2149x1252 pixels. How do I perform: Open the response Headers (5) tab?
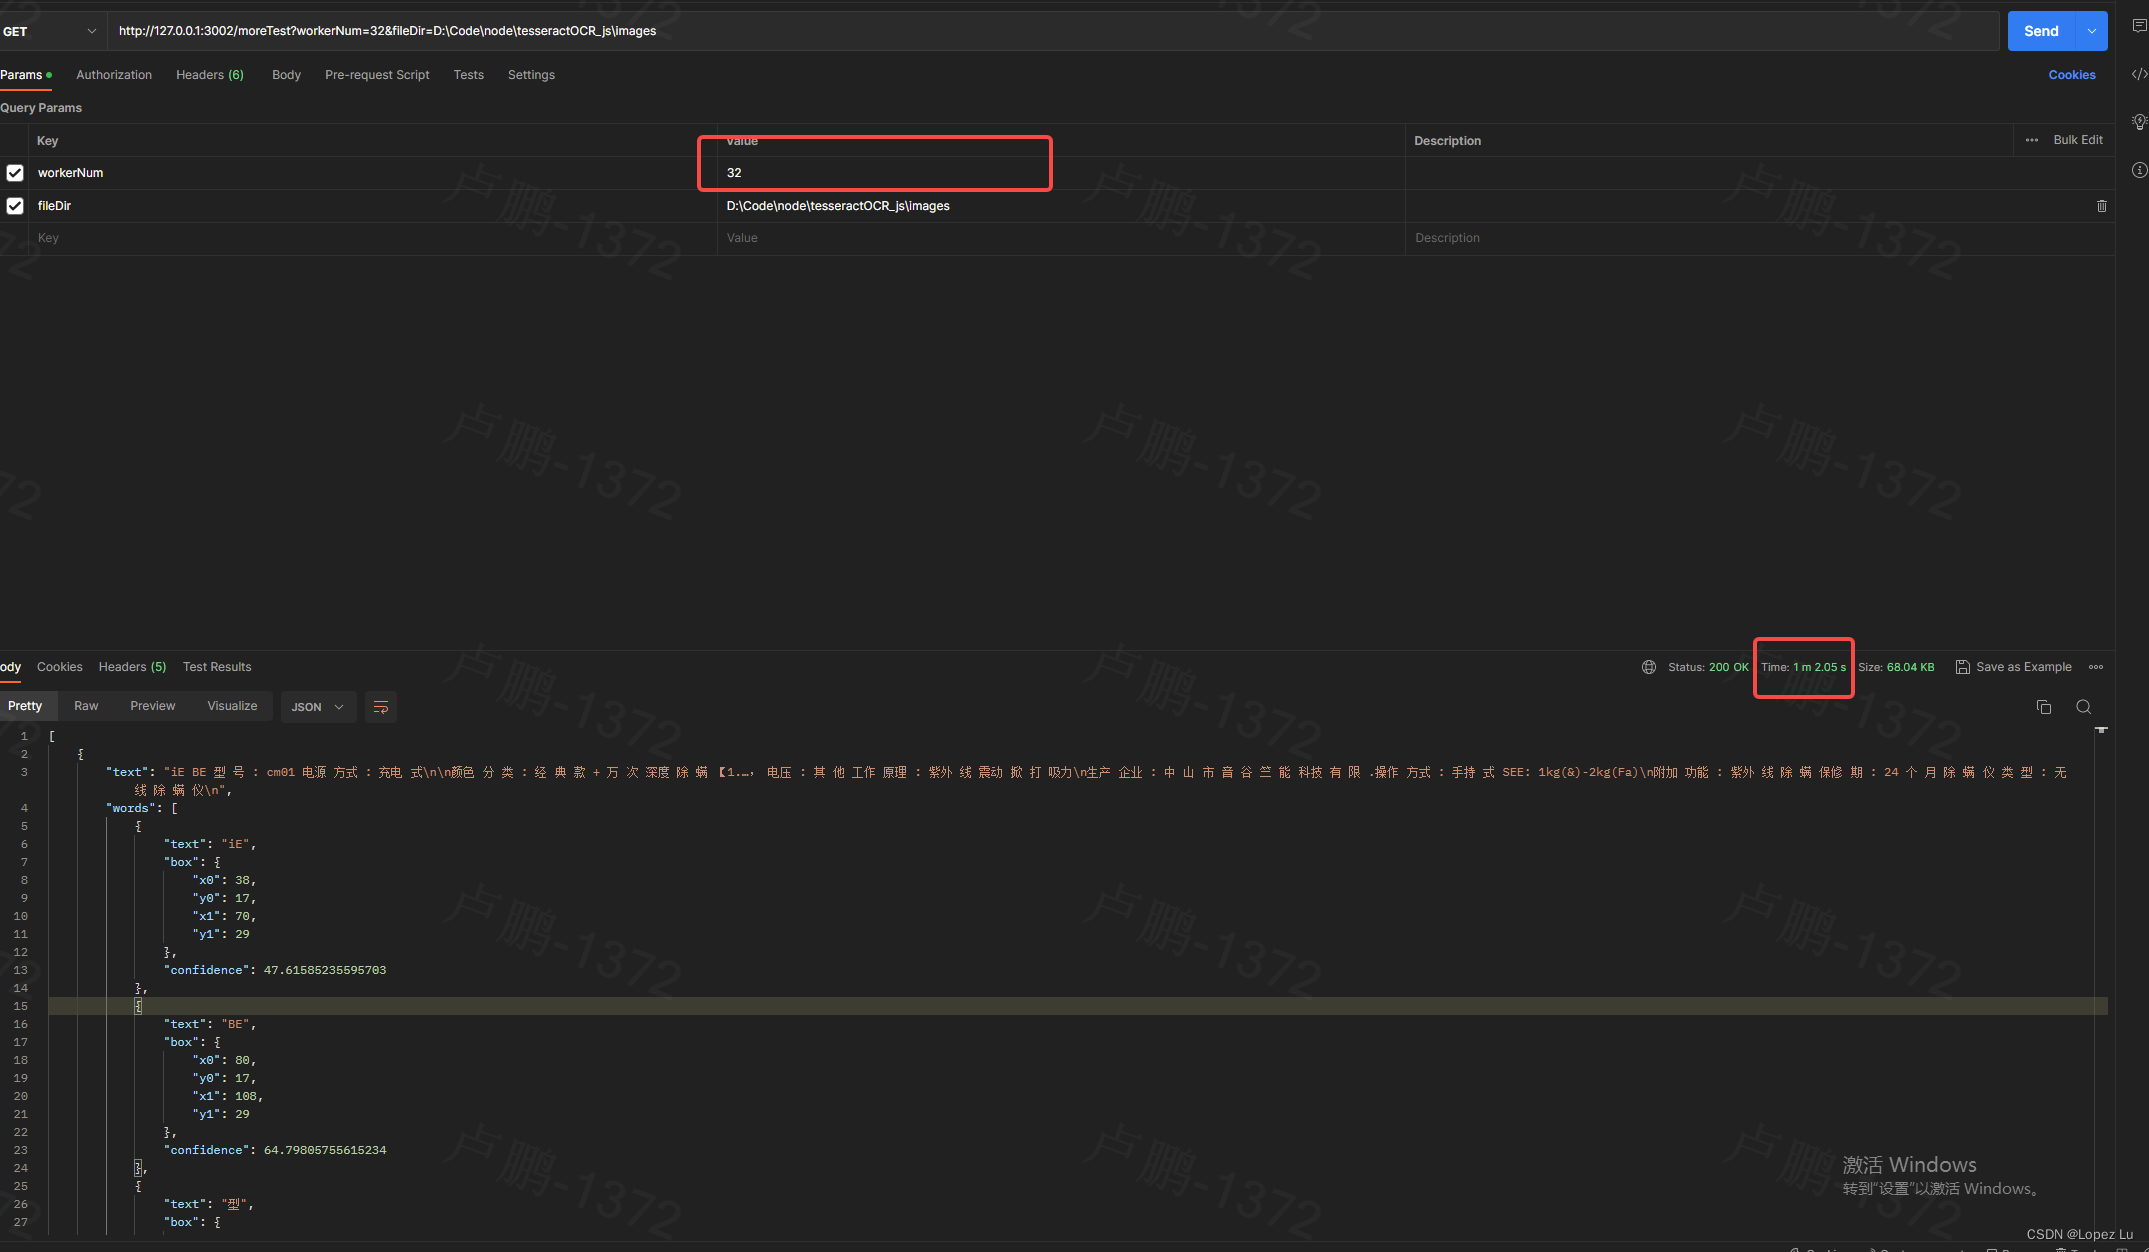click(132, 667)
